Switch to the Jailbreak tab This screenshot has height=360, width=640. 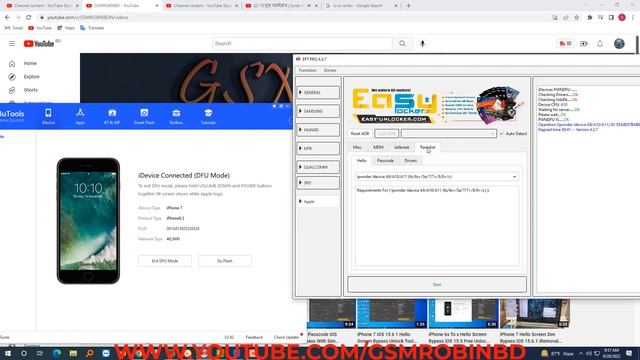point(401,147)
